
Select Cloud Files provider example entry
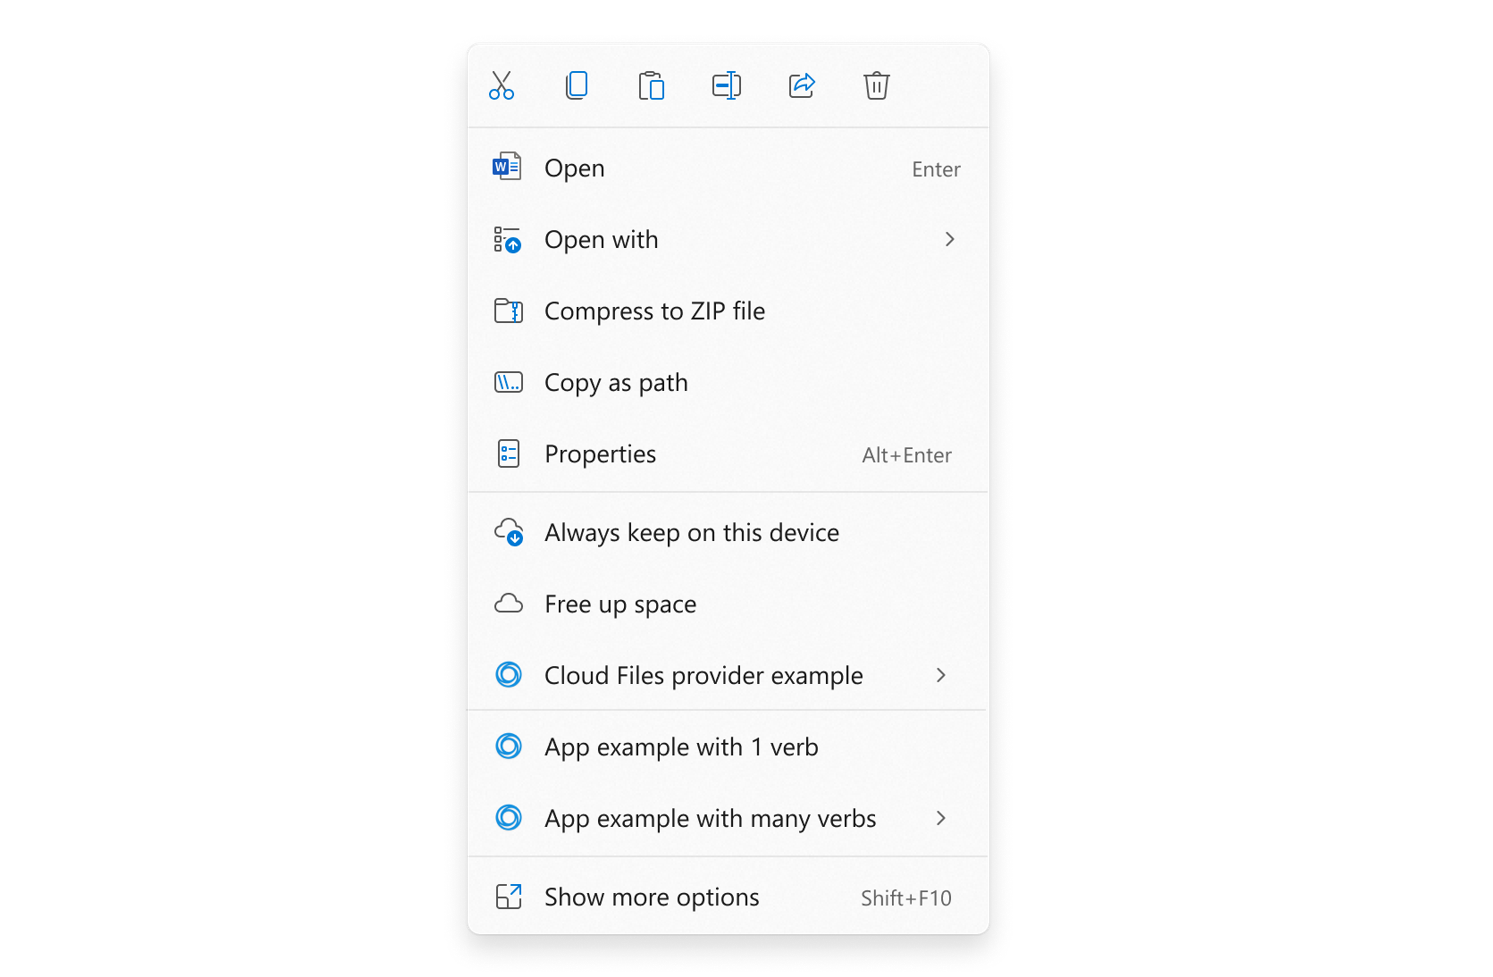click(x=728, y=675)
